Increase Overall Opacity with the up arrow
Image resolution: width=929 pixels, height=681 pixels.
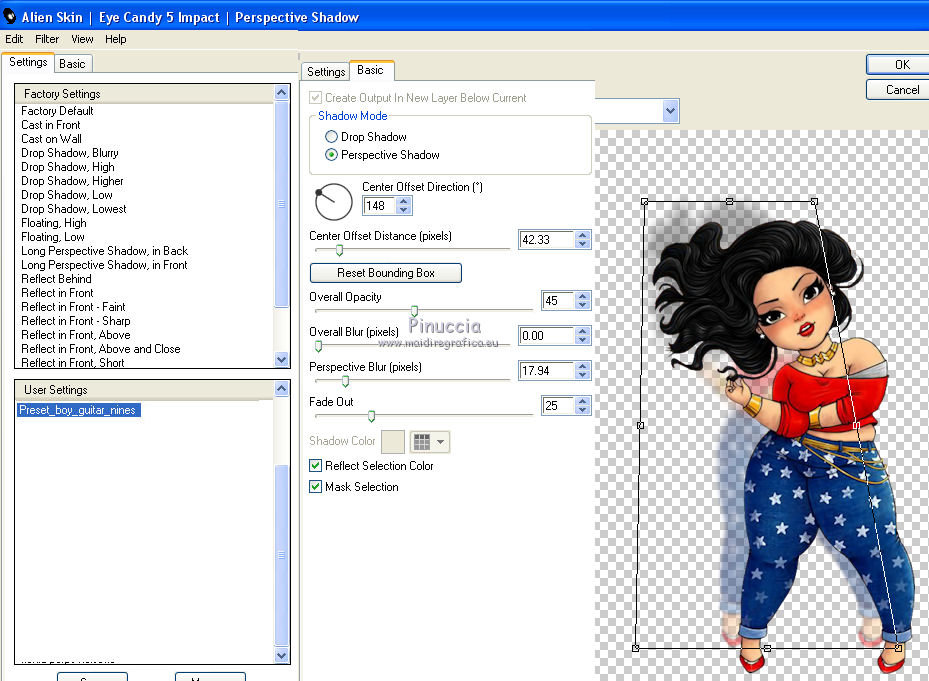583,296
